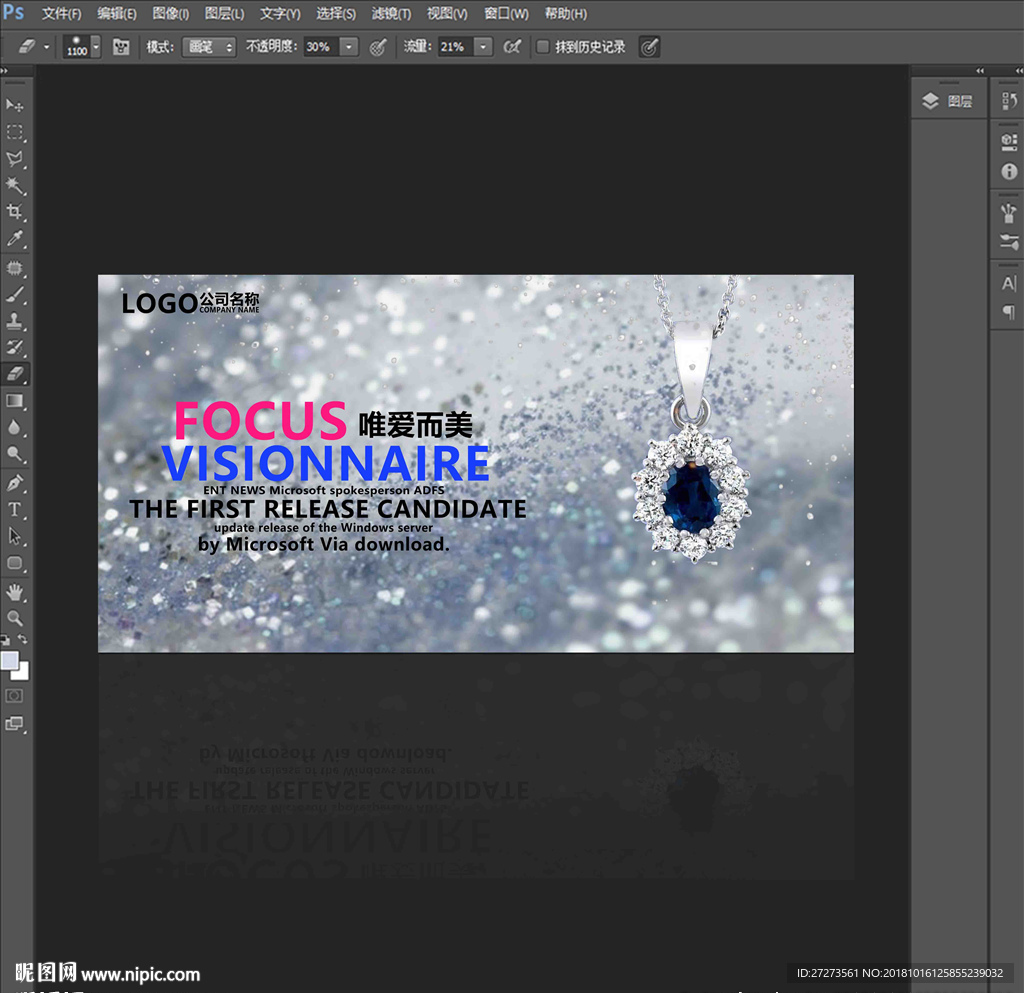Click the foreground color swatch
1024x993 pixels.
[9, 660]
